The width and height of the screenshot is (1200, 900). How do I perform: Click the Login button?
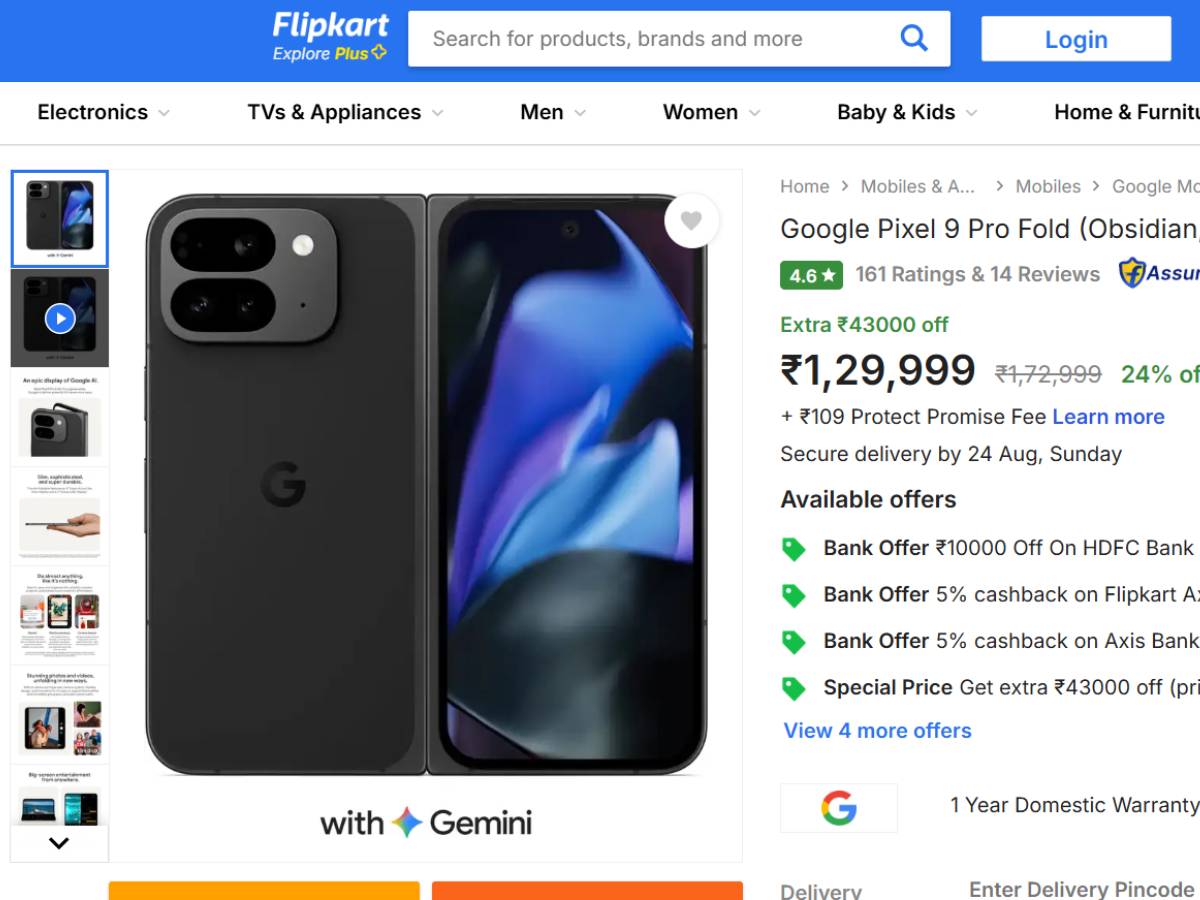1076,39
